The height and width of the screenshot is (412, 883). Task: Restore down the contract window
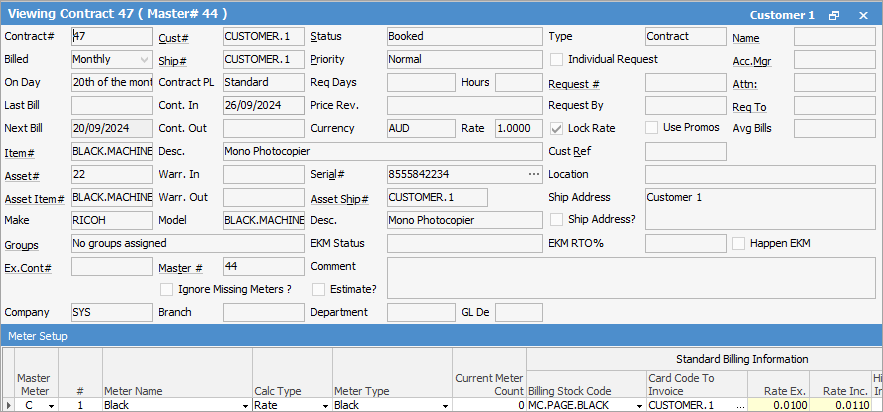coord(833,16)
